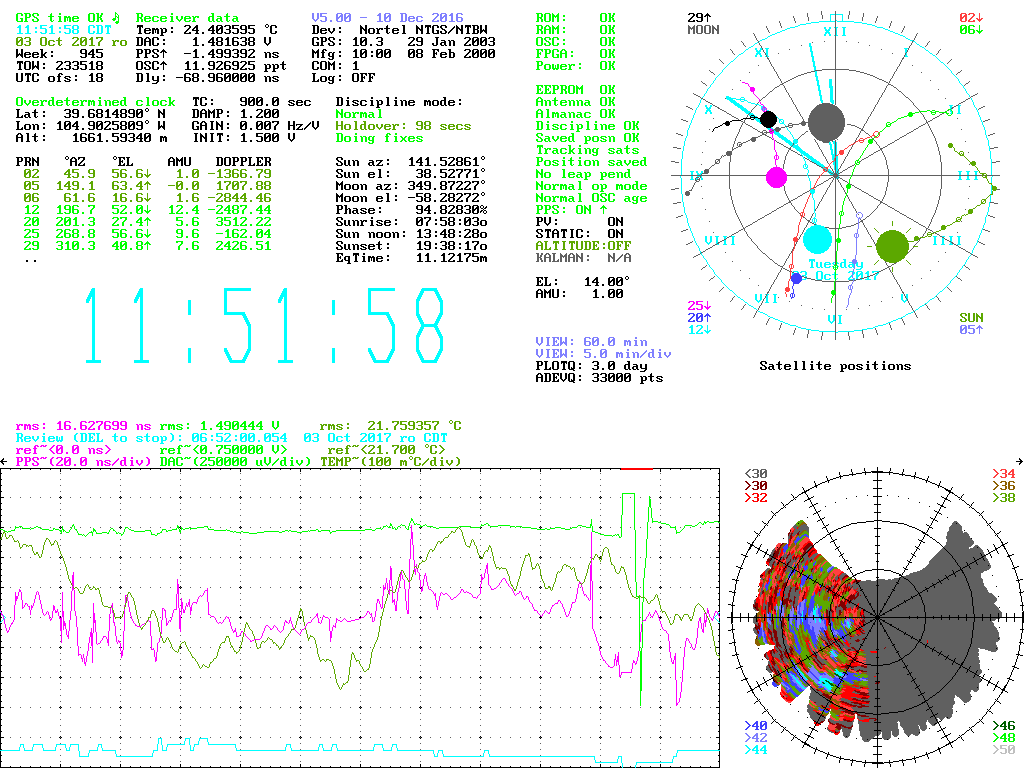The width and height of the screenshot is (1024, 768).
Task: Click the GAIN: 0.007 Hz/V value
Action: click(x=255, y=126)
